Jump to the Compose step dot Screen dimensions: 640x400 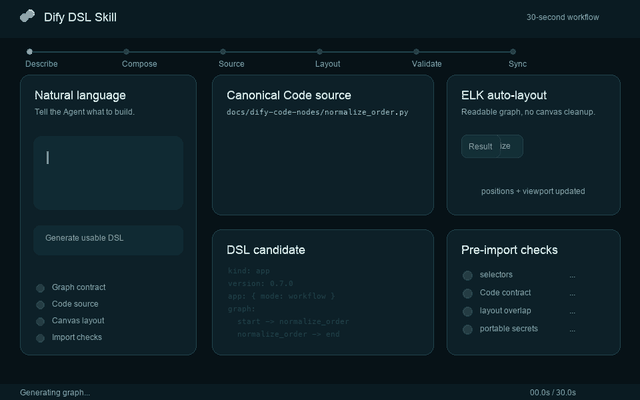(x=126, y=51)
